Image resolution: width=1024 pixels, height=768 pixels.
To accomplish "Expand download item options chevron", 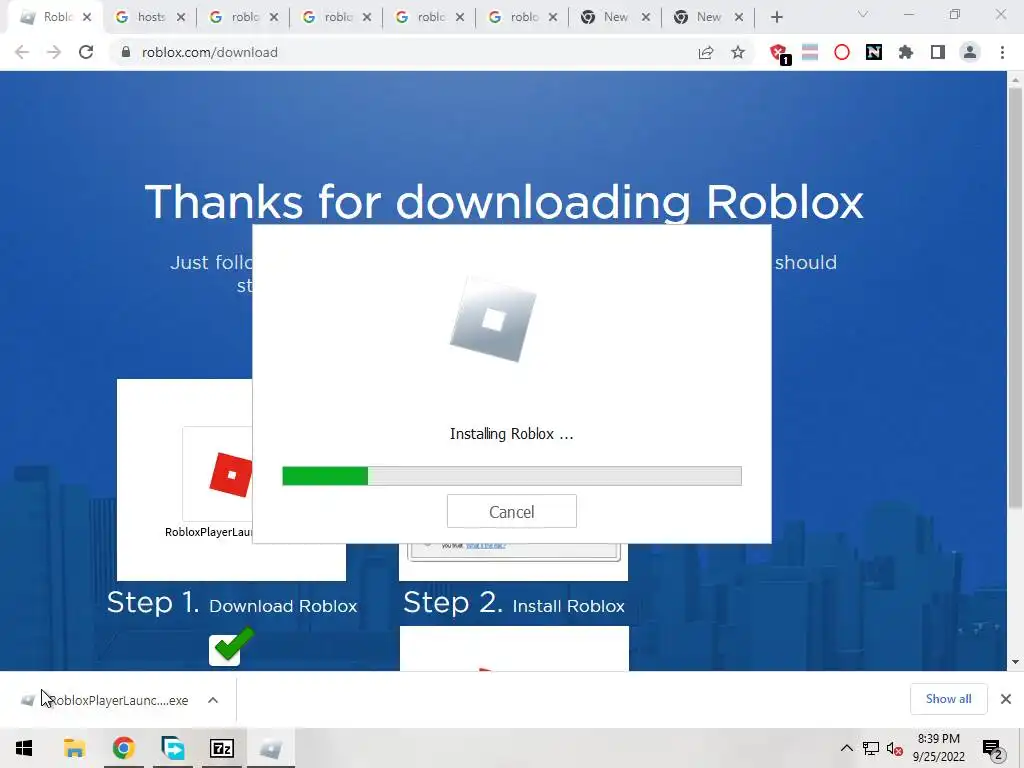I will (x=213, y=700).
